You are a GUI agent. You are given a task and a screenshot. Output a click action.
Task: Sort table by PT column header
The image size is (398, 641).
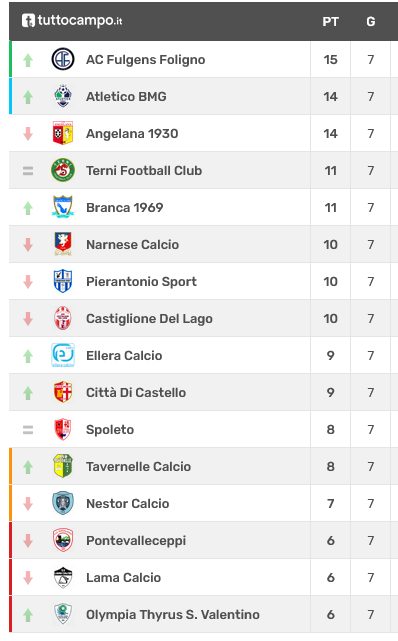pos(330,21)
